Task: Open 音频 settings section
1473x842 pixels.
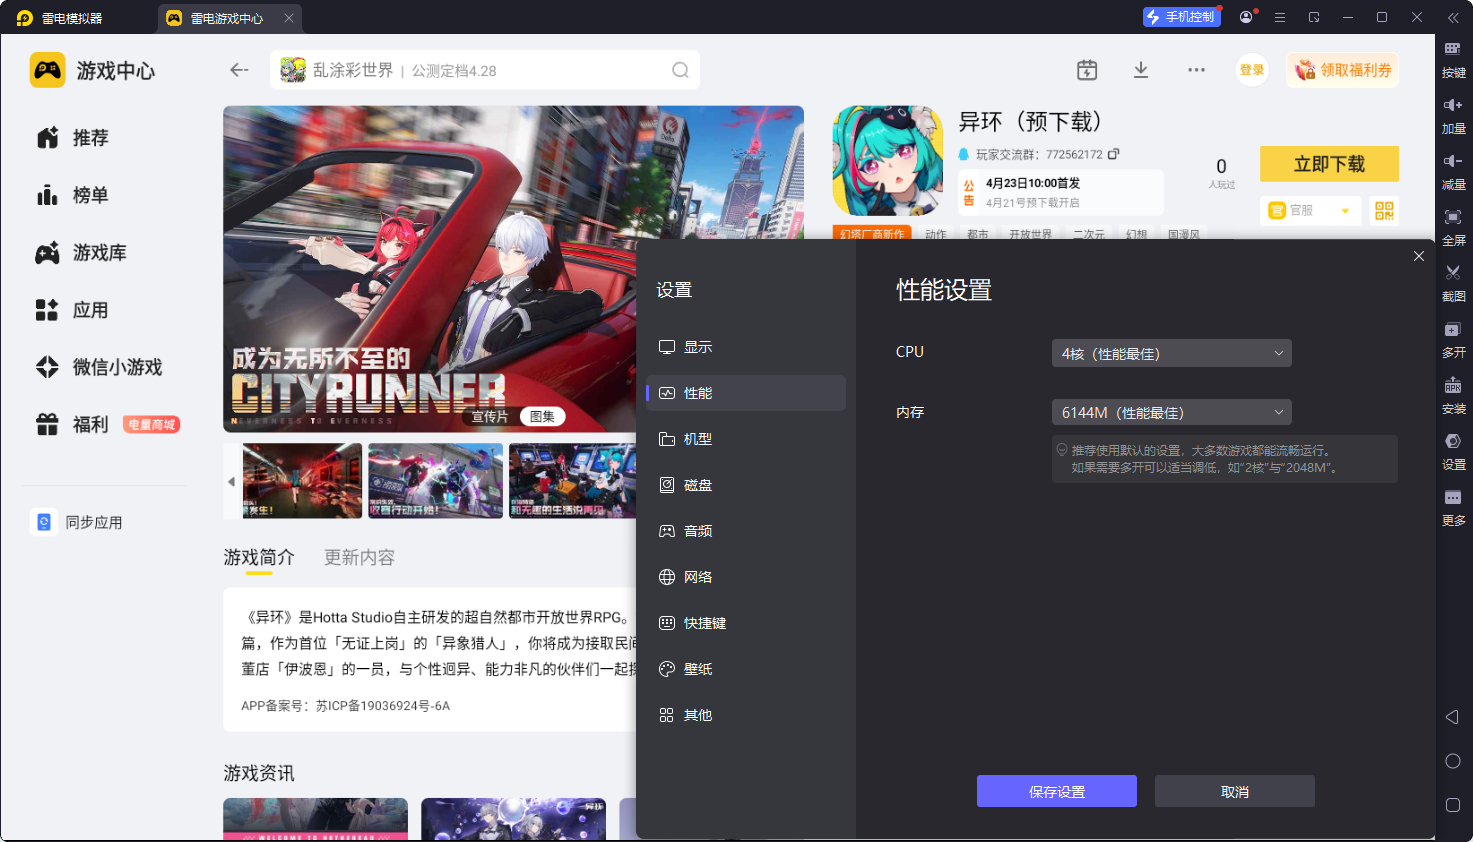Action: pos(746,531)
